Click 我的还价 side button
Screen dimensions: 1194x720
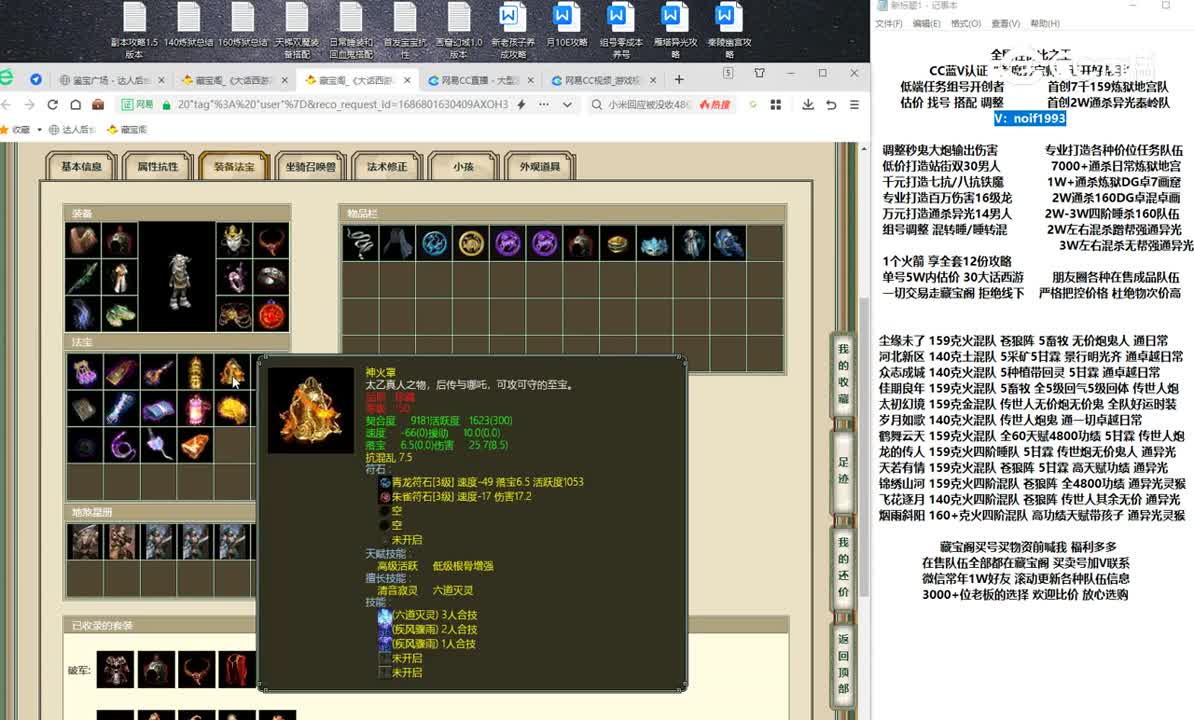click(x=843, y=568)
